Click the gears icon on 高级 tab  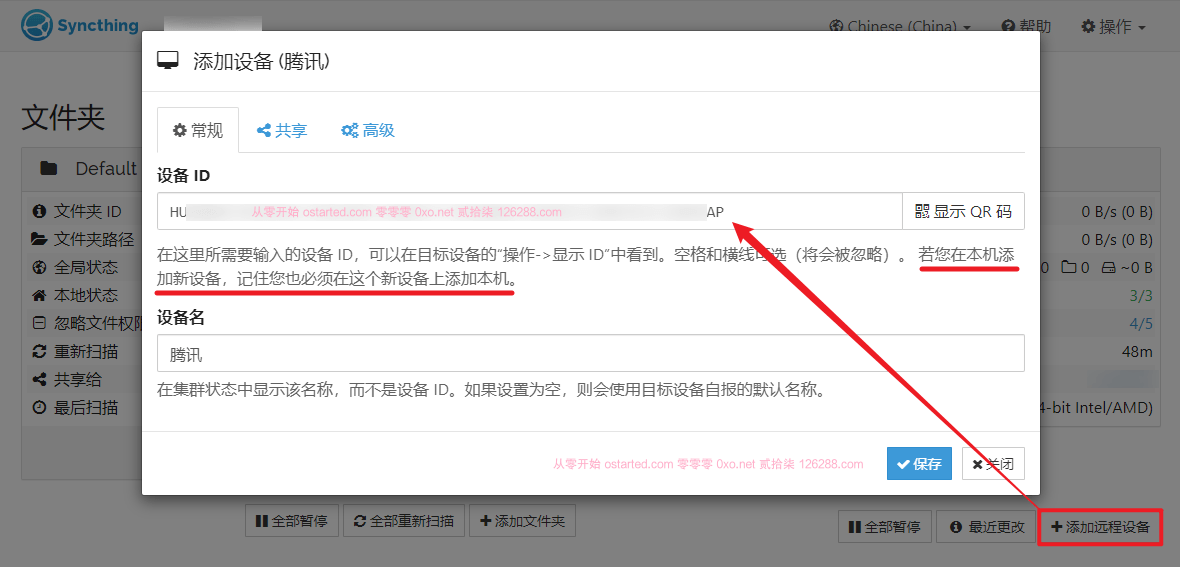pos(349,130)
